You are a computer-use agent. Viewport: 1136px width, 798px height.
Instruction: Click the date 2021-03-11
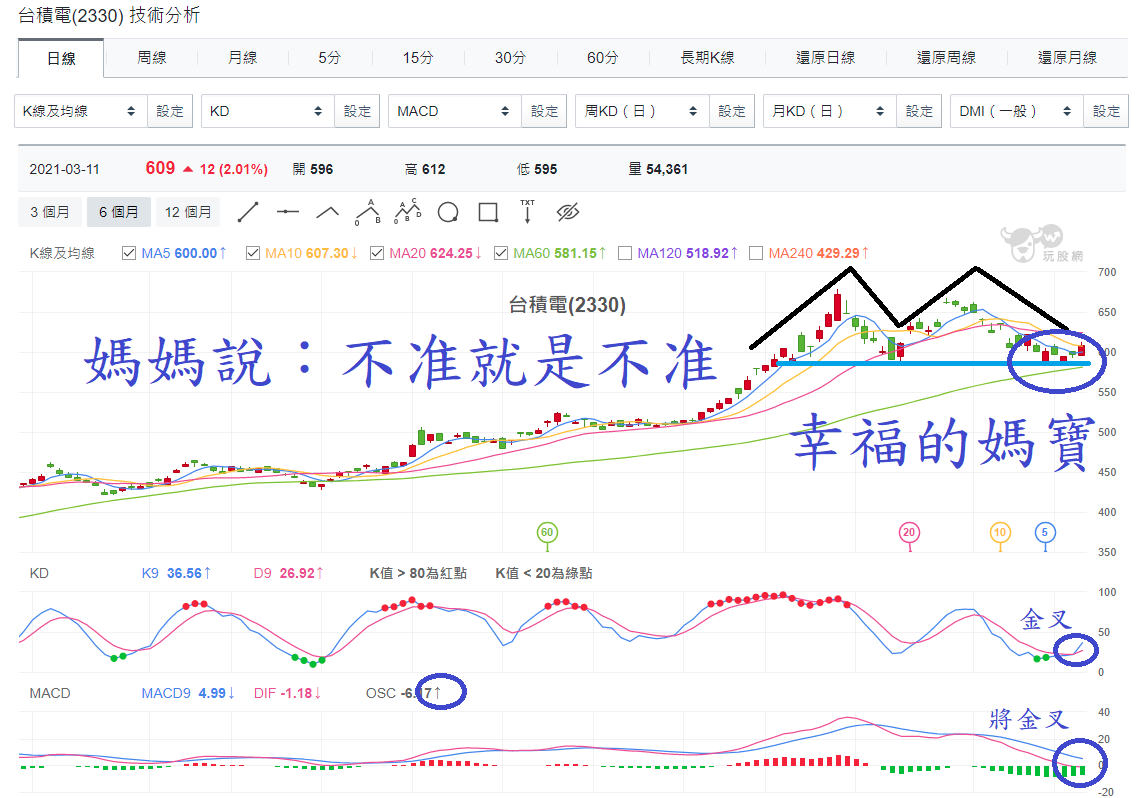pos(64,170)
